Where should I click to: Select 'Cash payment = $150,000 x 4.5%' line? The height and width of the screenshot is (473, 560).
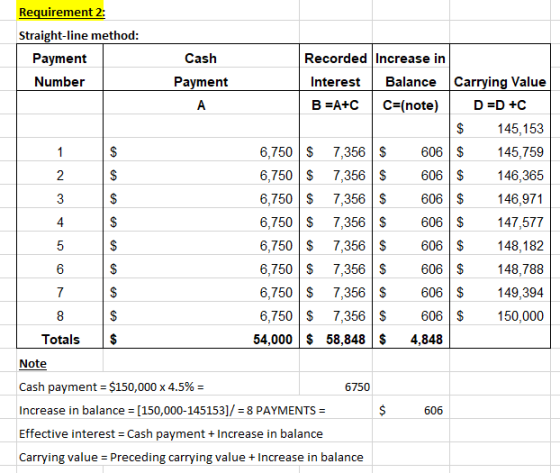coord(111,387)
